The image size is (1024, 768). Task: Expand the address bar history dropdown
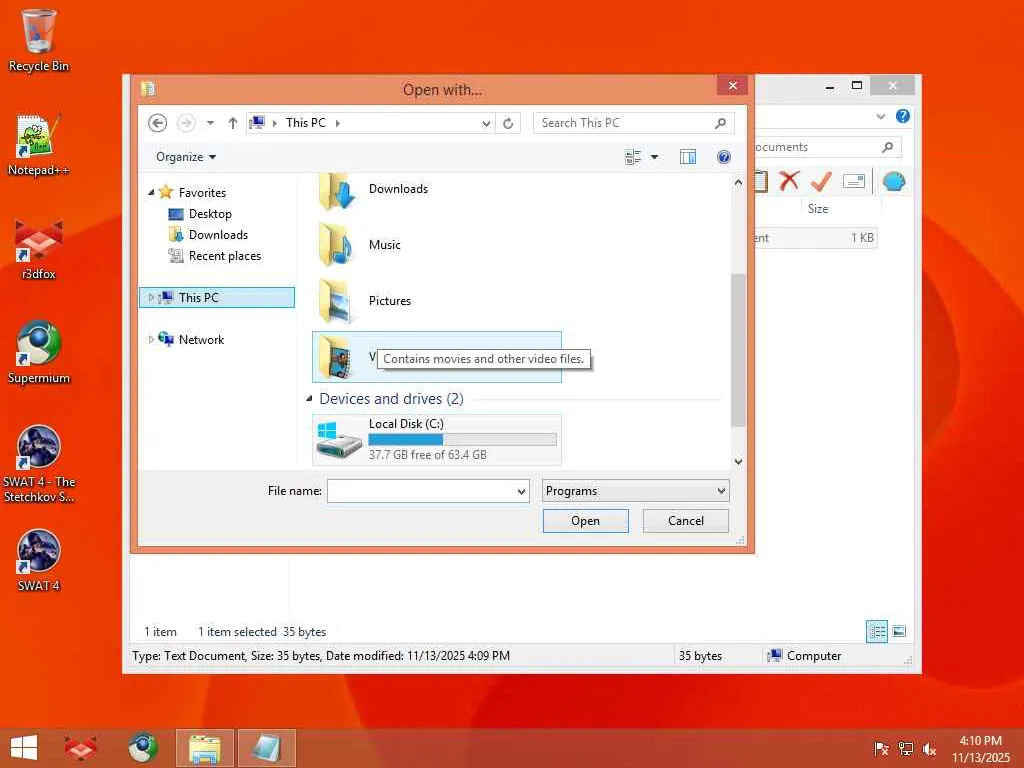486,123
